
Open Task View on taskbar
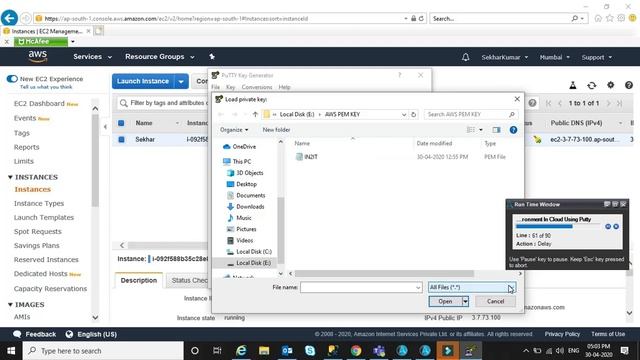217,351
